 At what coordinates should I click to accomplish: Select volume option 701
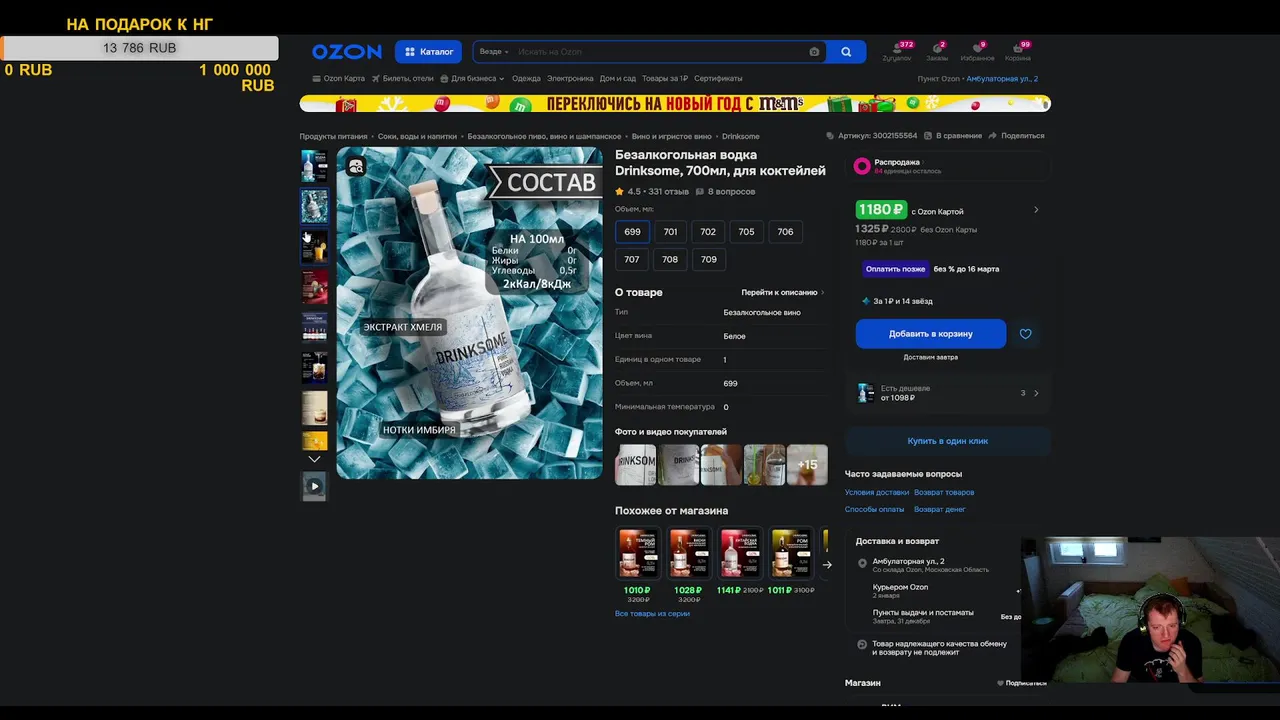(x=670, y=232)
